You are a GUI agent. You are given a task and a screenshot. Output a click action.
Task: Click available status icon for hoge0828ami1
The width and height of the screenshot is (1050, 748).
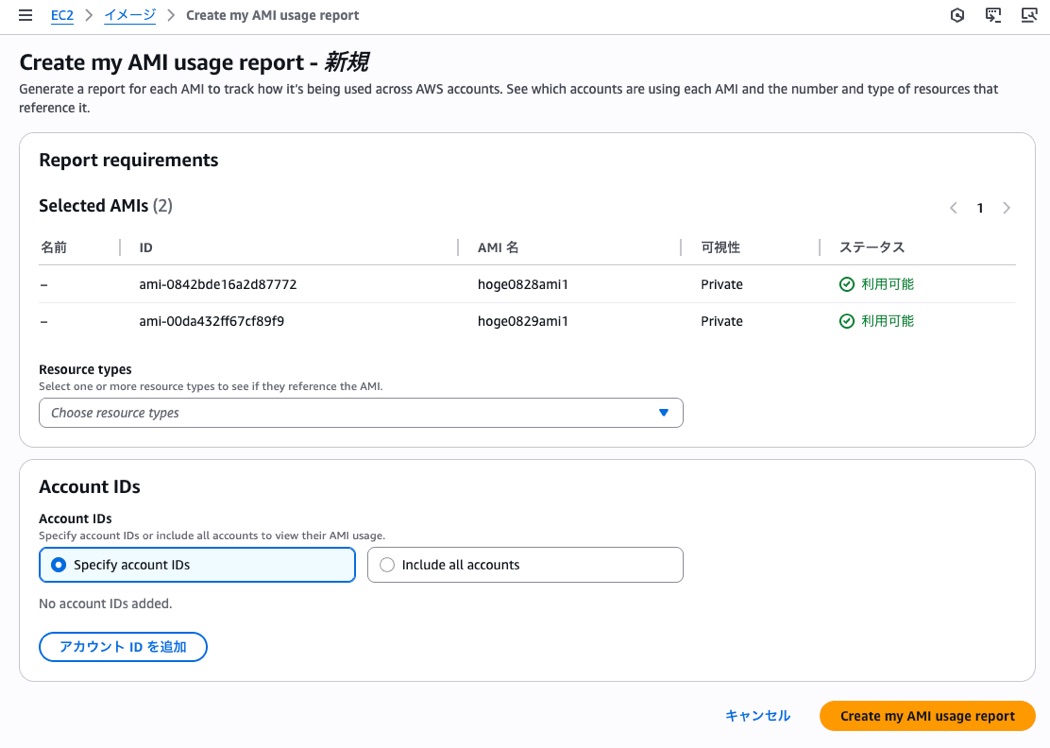(846, 285)
